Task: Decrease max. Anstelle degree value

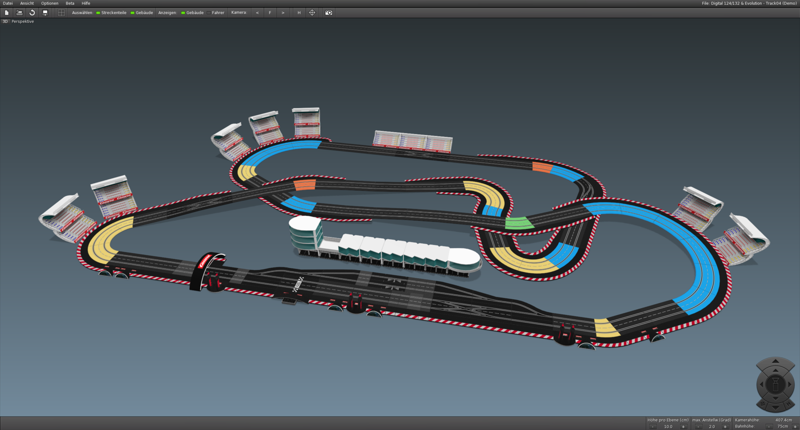Action: [698, 427]
